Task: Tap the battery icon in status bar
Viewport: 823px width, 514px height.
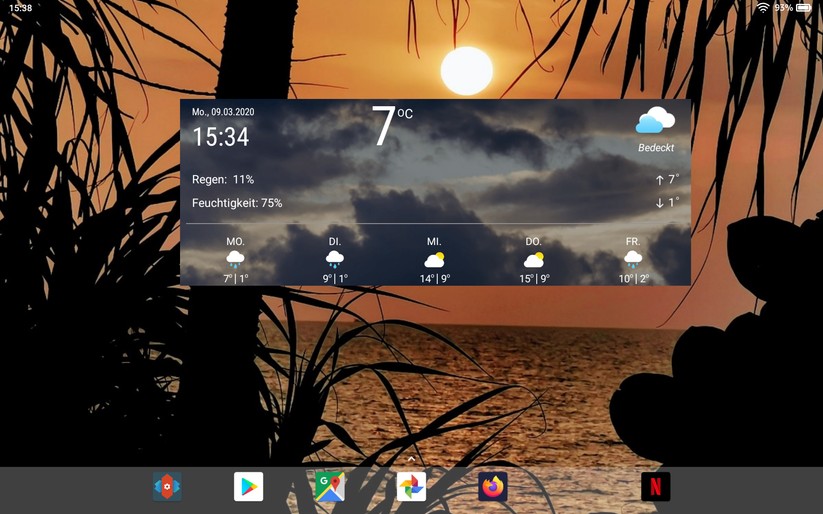Action: click(x=804, y=8)
